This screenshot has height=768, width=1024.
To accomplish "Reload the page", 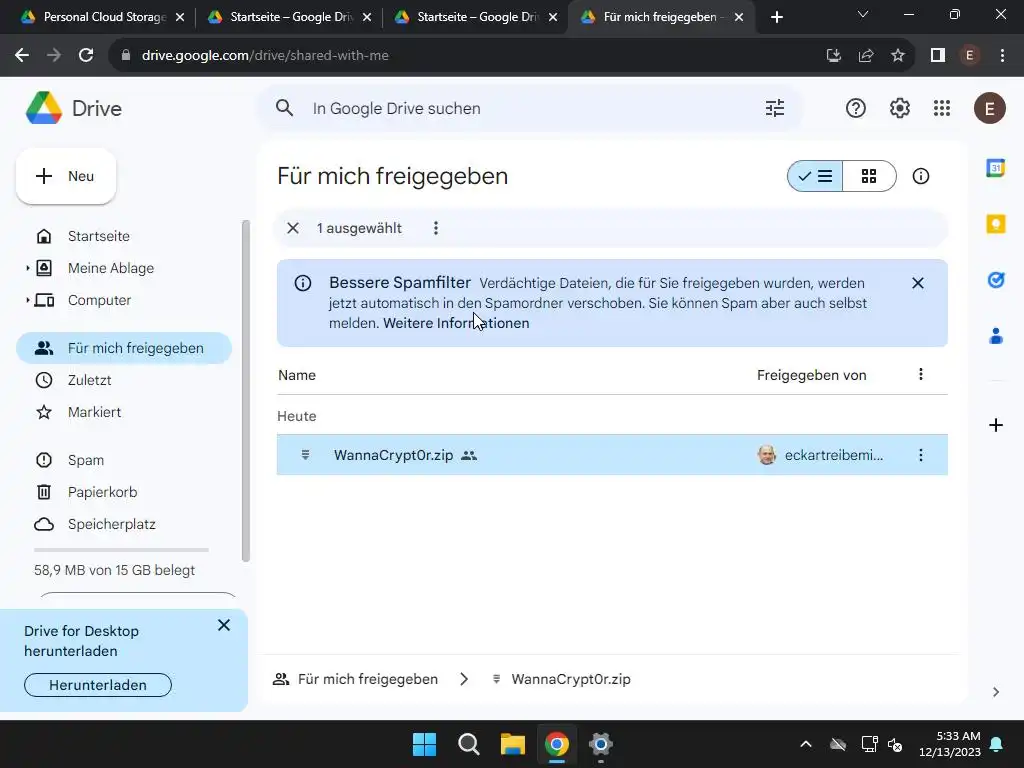I will [x=86, y=56].
